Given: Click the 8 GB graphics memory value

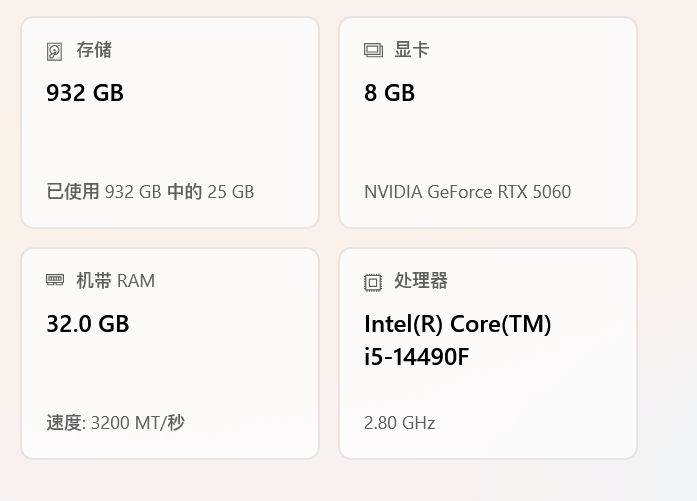Looking at the screenshot, I should (389, 93).
